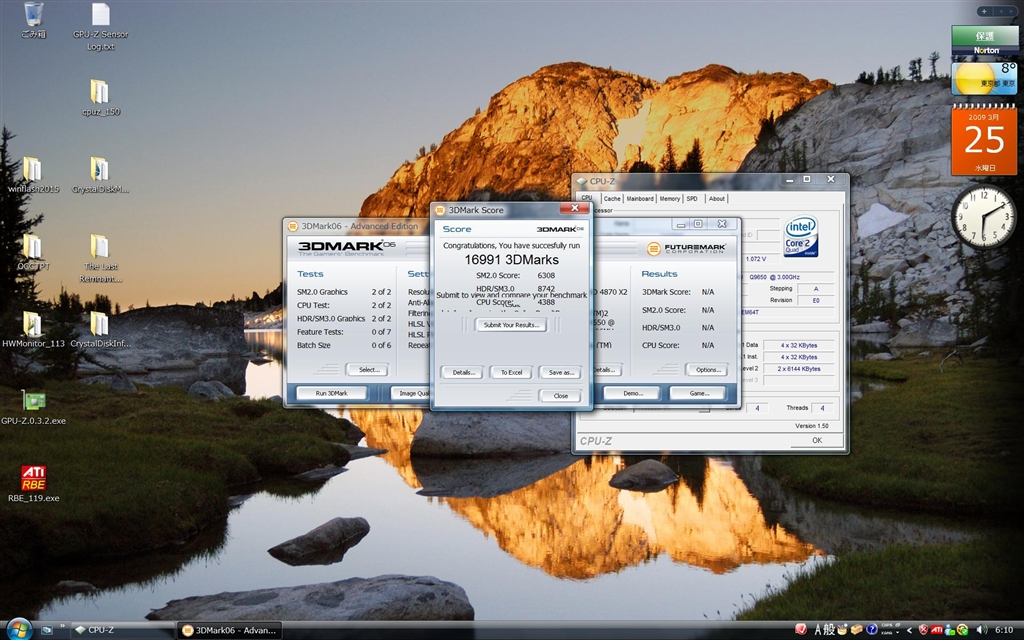Image resolution: width=1024 pixels, height=640 pixels.
Task: Open the Recycle Bin desktop icon
Action: pos(33,14)
